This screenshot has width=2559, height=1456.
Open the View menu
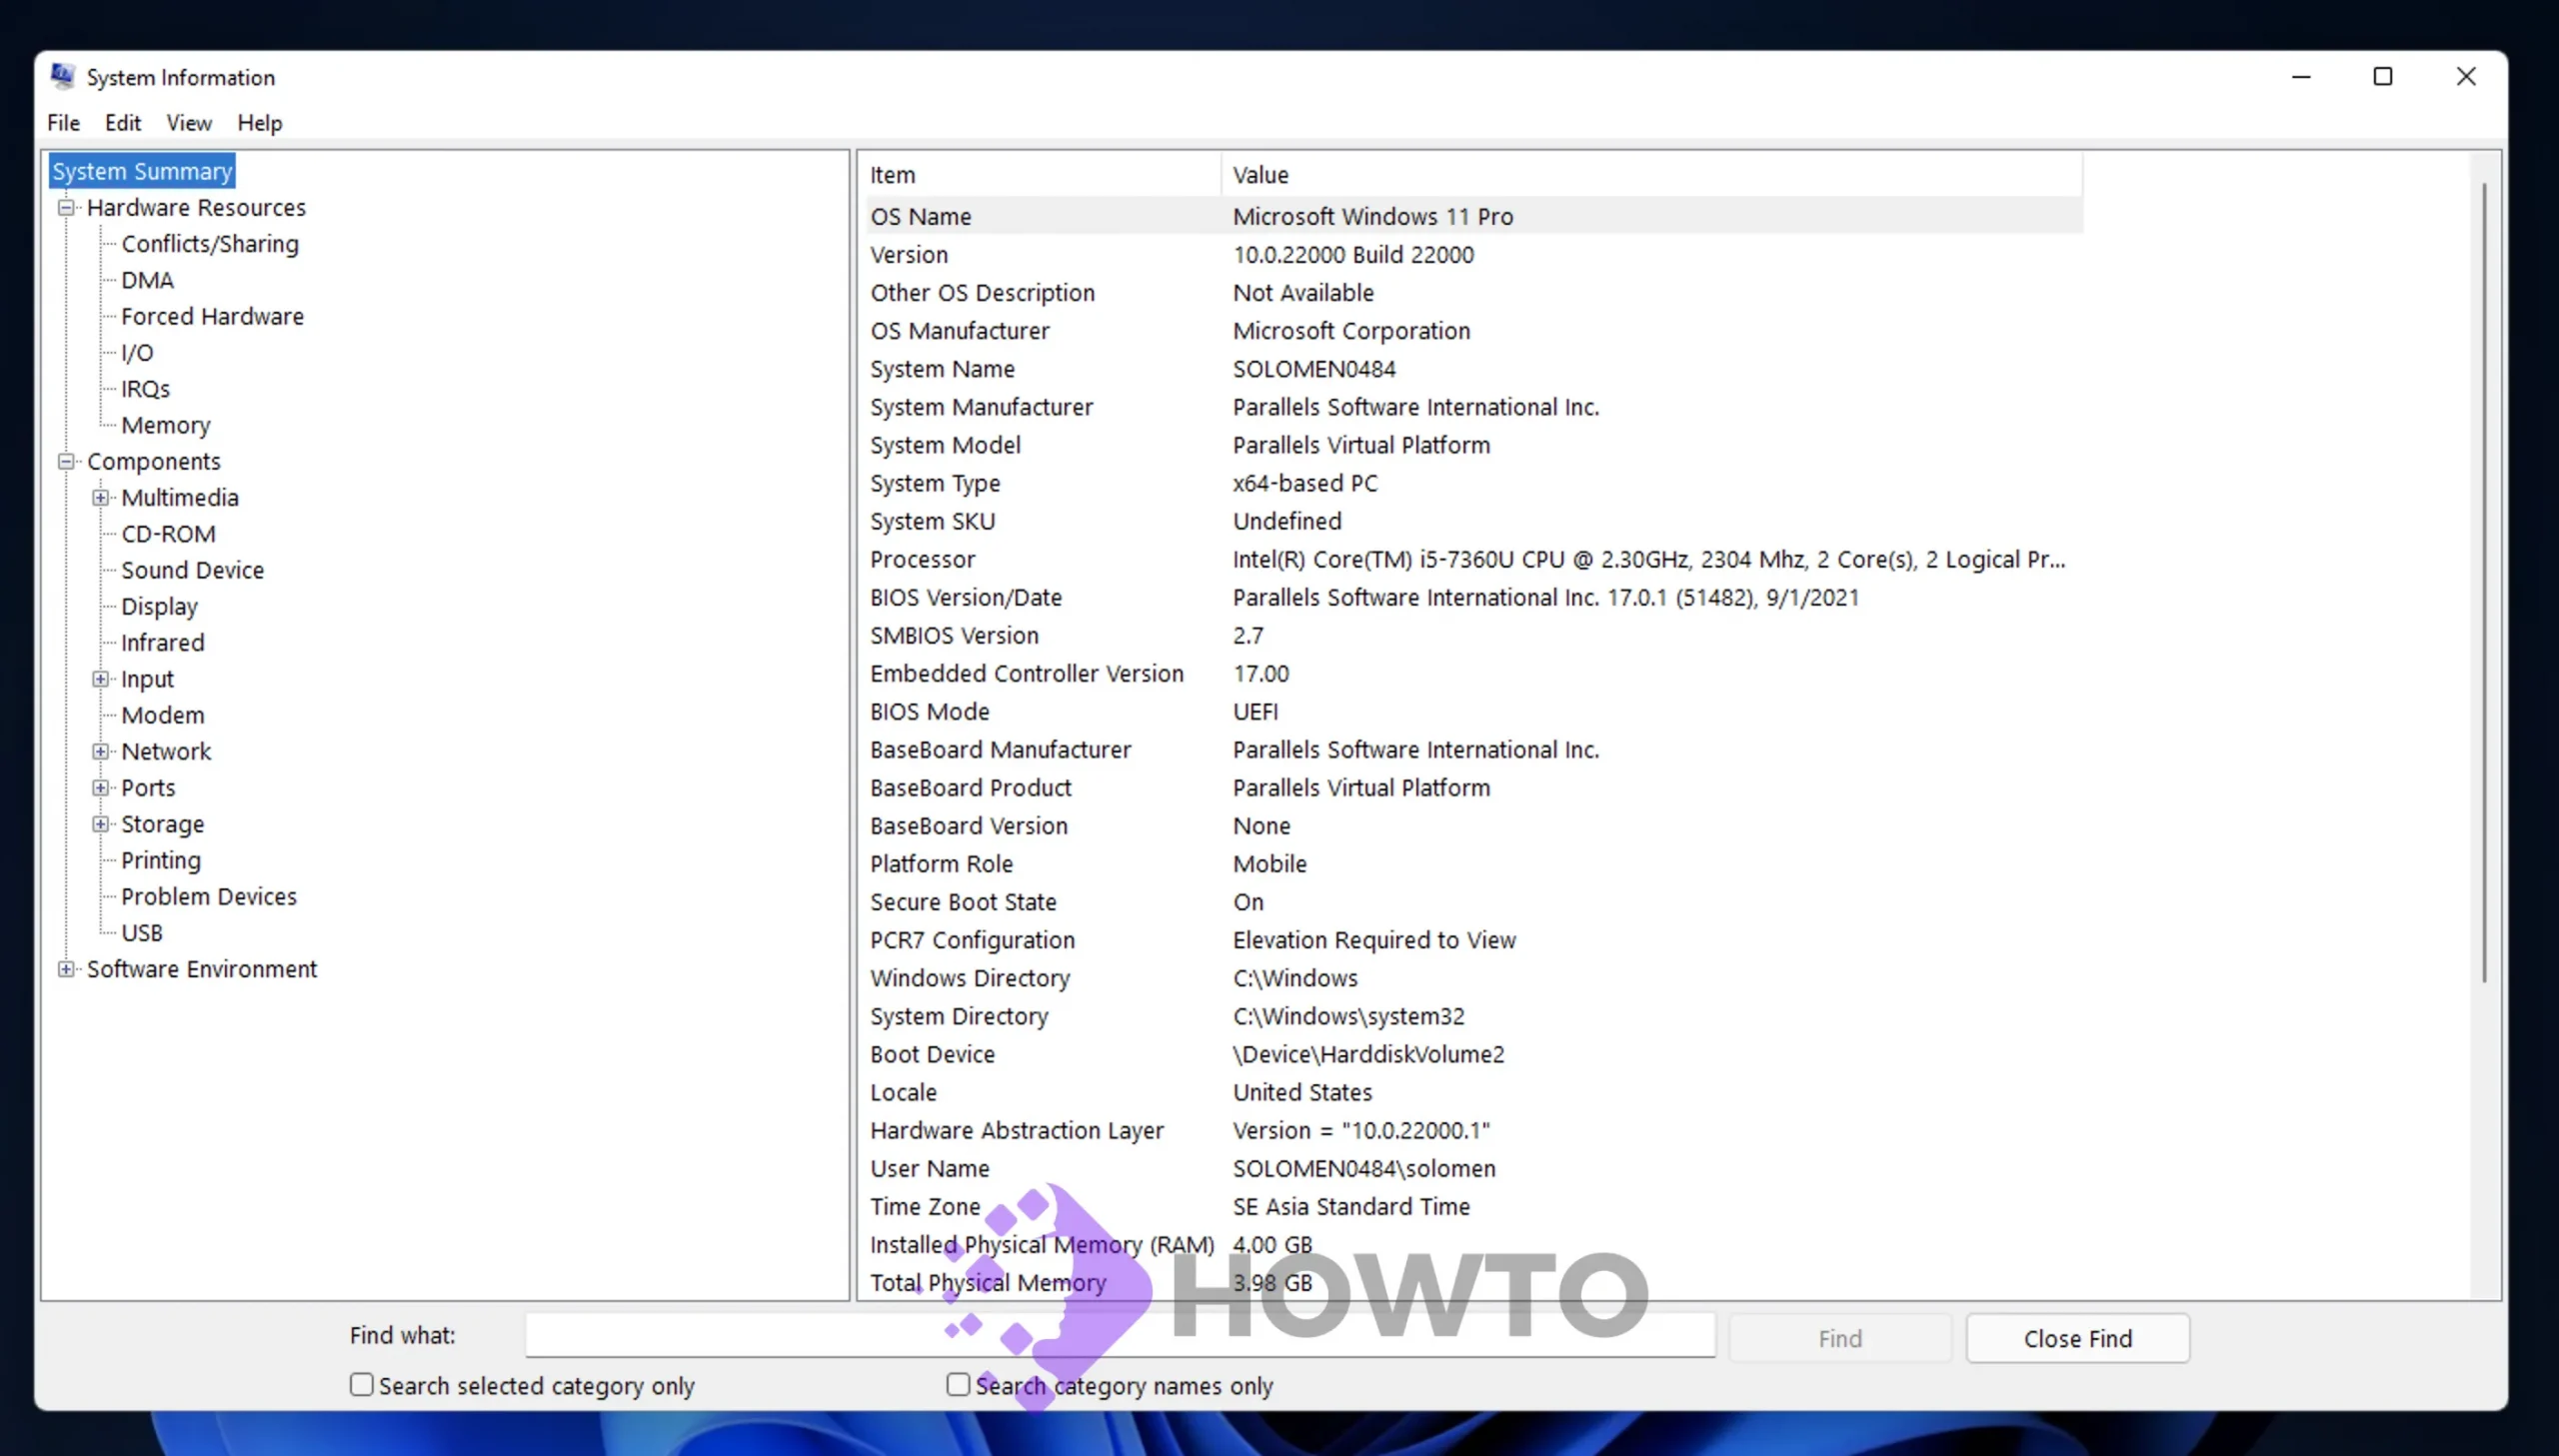point(189,123)
